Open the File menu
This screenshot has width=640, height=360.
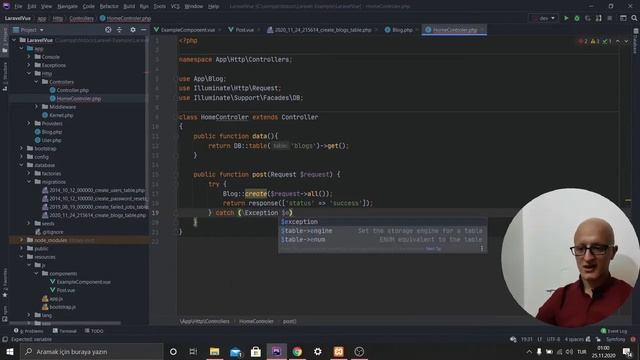tap(18, 6)
